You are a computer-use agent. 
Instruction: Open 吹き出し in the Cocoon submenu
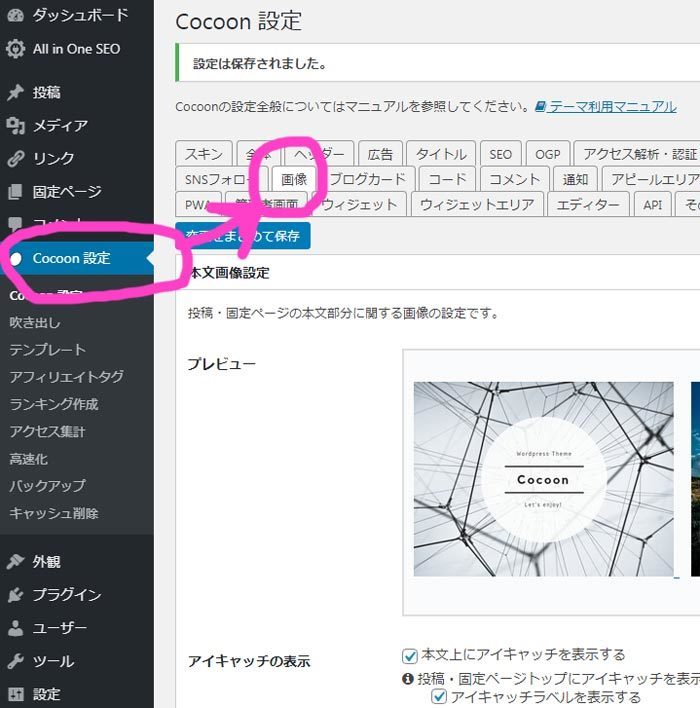pyautogui.click(x=35, y=322)
